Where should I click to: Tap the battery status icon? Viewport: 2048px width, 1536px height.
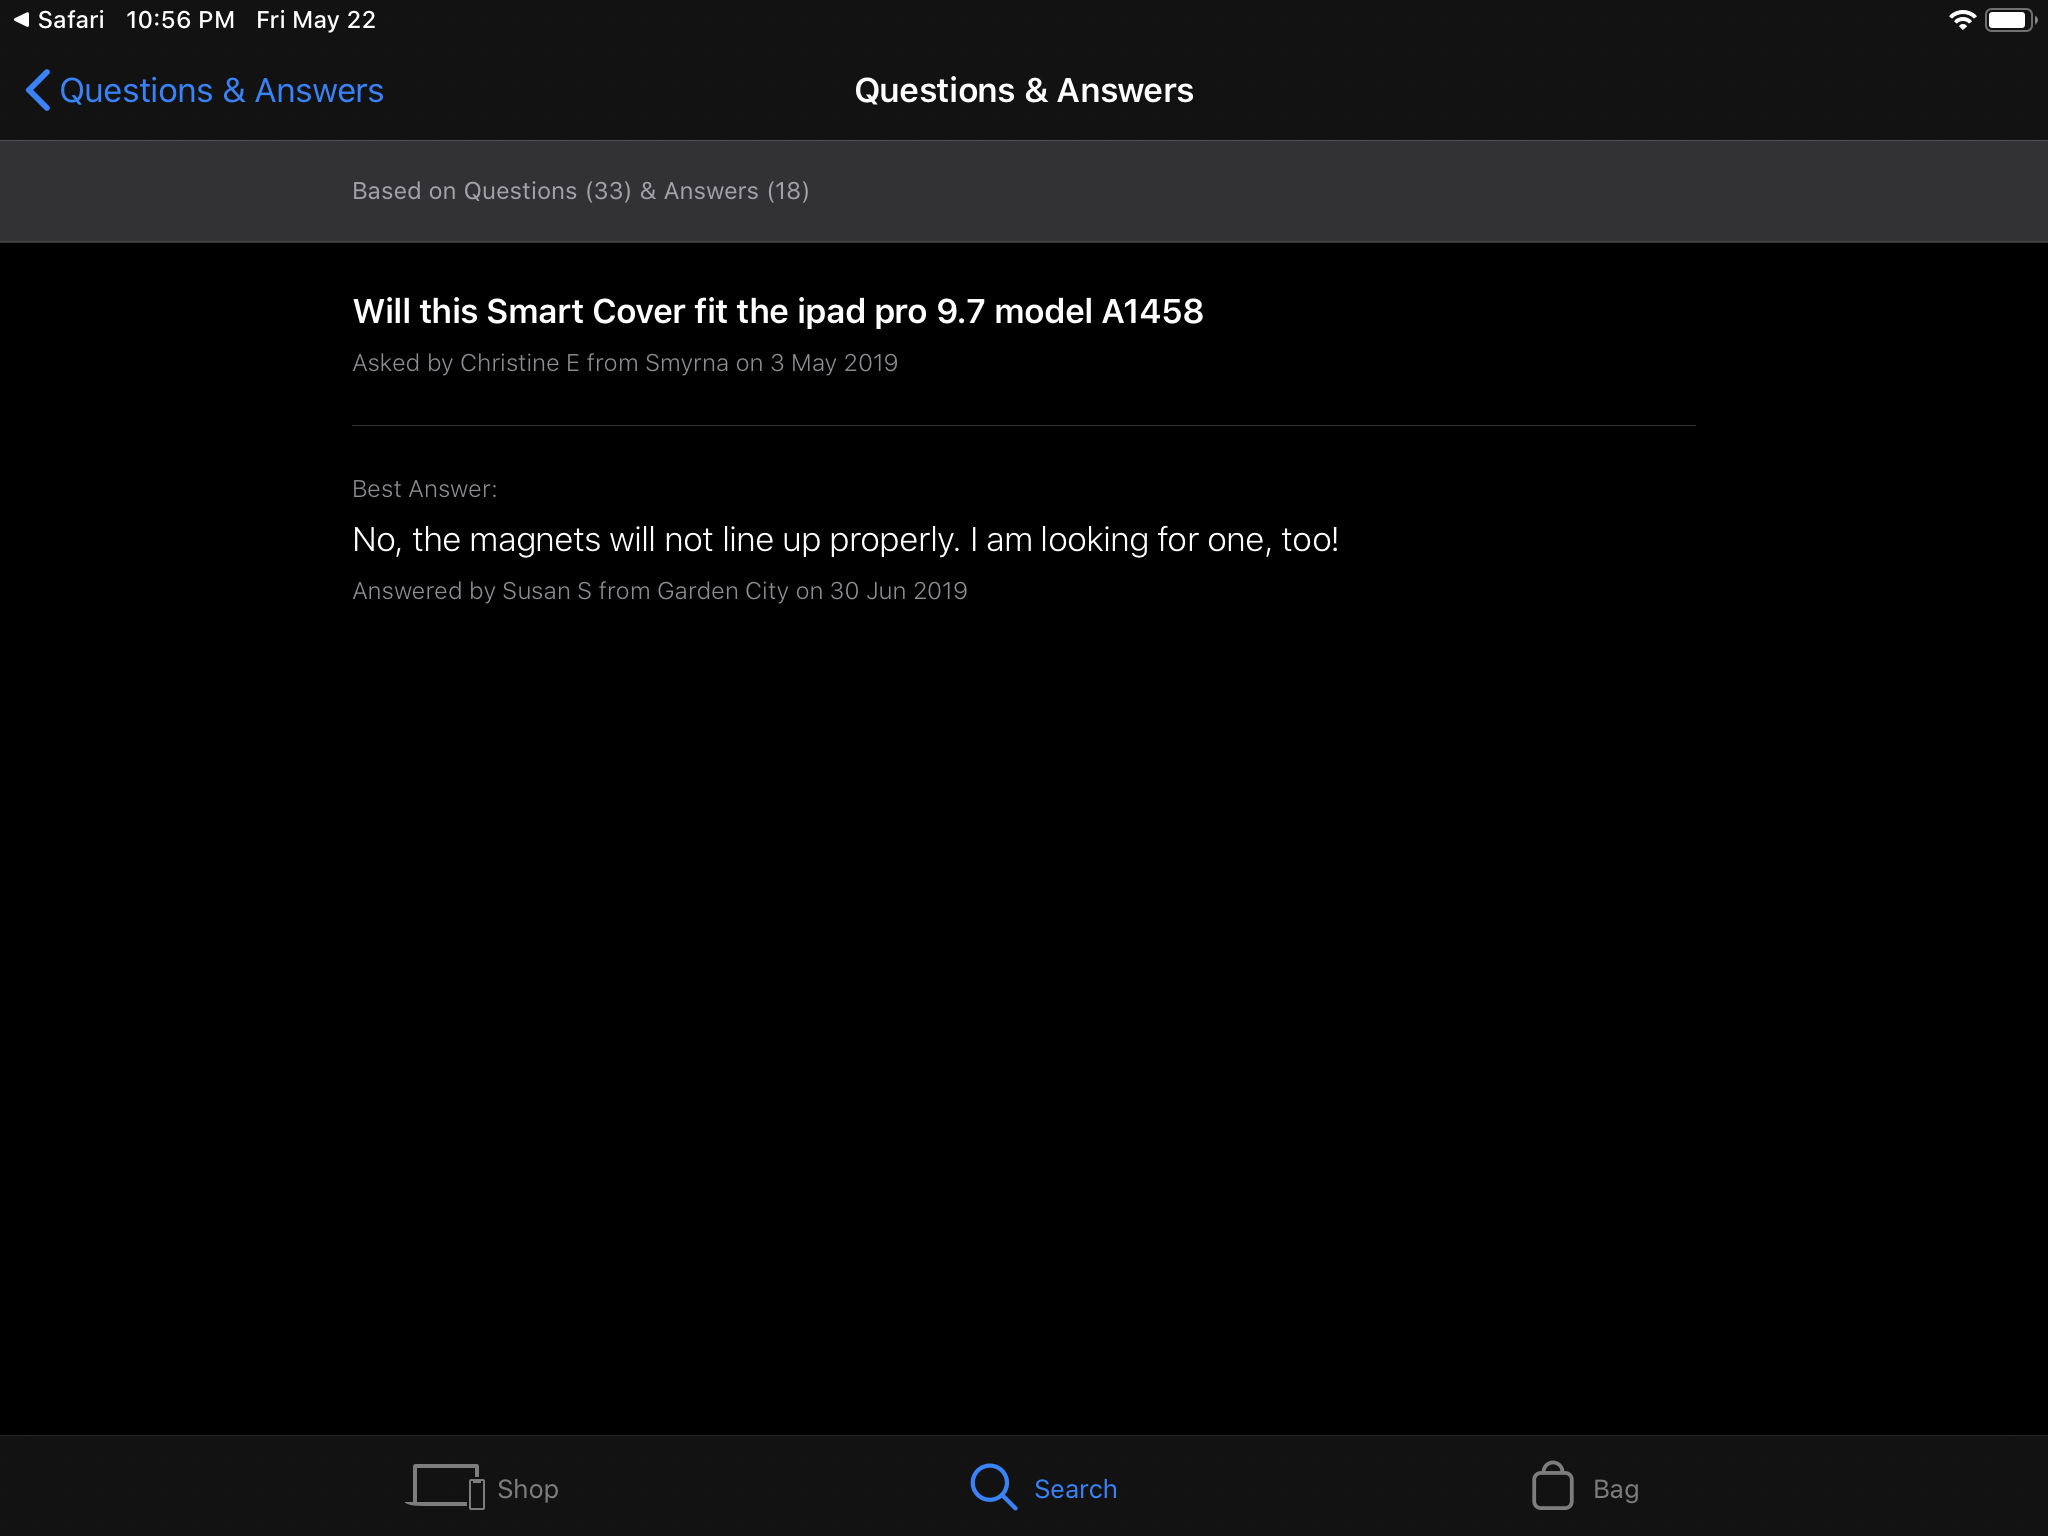tap(2010, 20)
